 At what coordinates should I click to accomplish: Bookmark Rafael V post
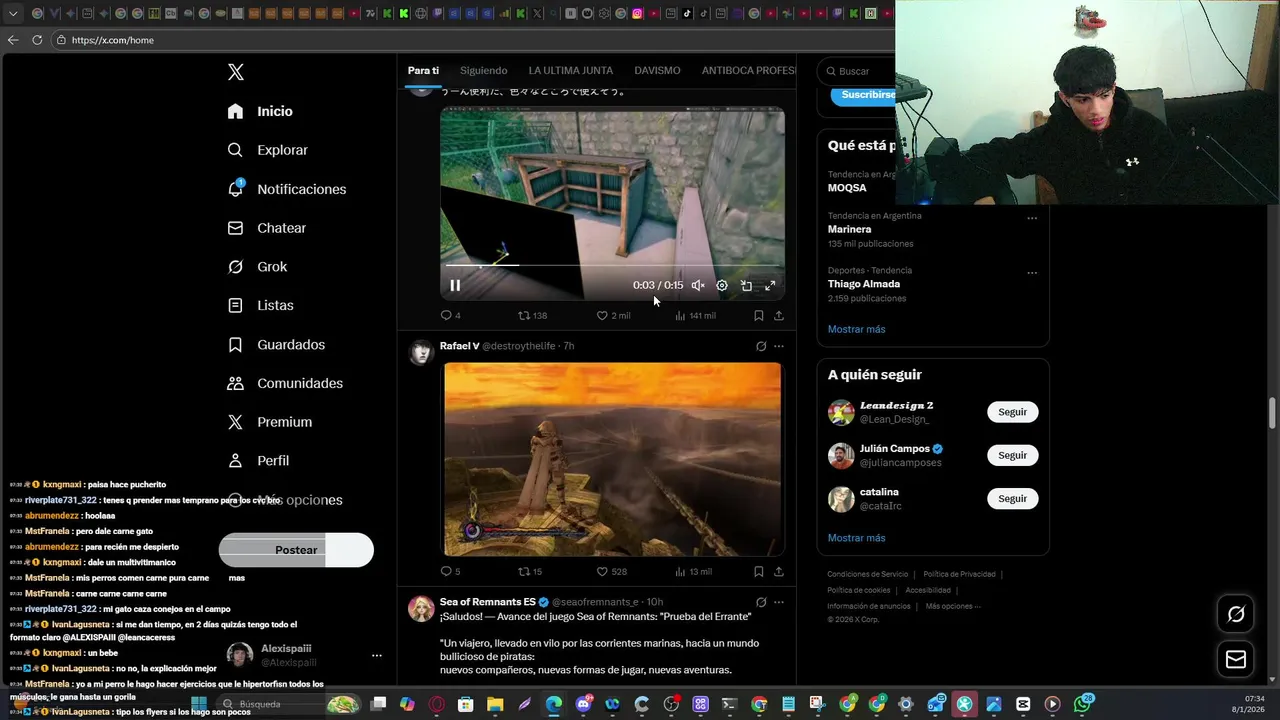pos(759,572)
